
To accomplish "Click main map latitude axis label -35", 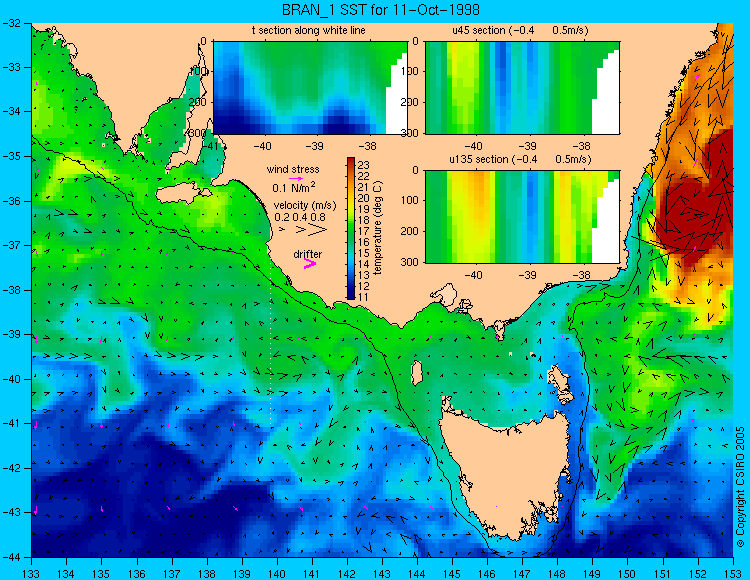I will (13, 157).
